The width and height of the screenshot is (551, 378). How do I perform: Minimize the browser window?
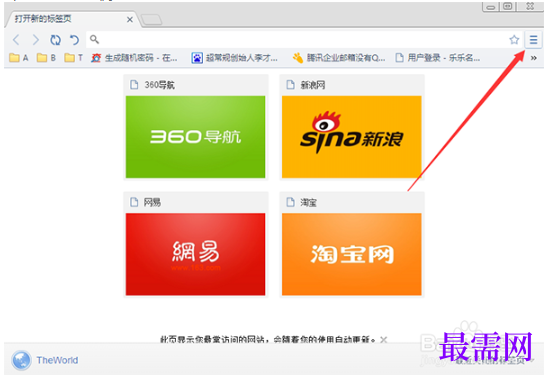coord(491,7)
